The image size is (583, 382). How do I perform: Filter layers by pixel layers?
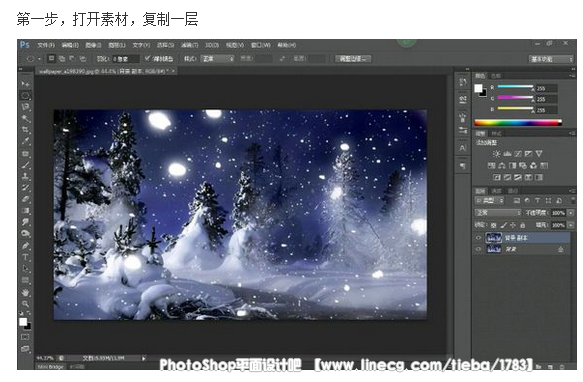(516, 200)
